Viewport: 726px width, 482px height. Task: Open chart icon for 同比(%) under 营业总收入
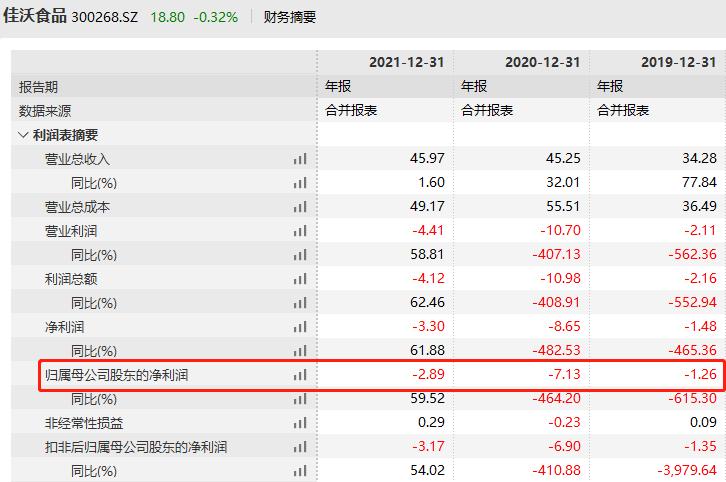coord(300,183)
